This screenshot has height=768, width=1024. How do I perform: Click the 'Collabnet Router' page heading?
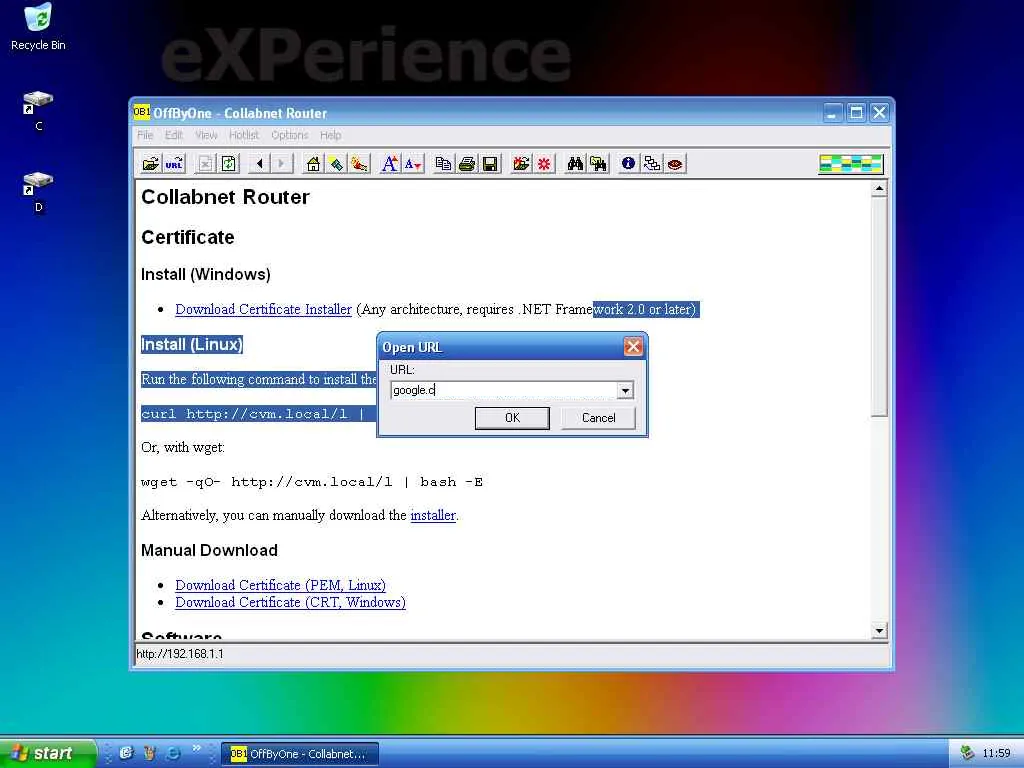(x=225, y=197)
